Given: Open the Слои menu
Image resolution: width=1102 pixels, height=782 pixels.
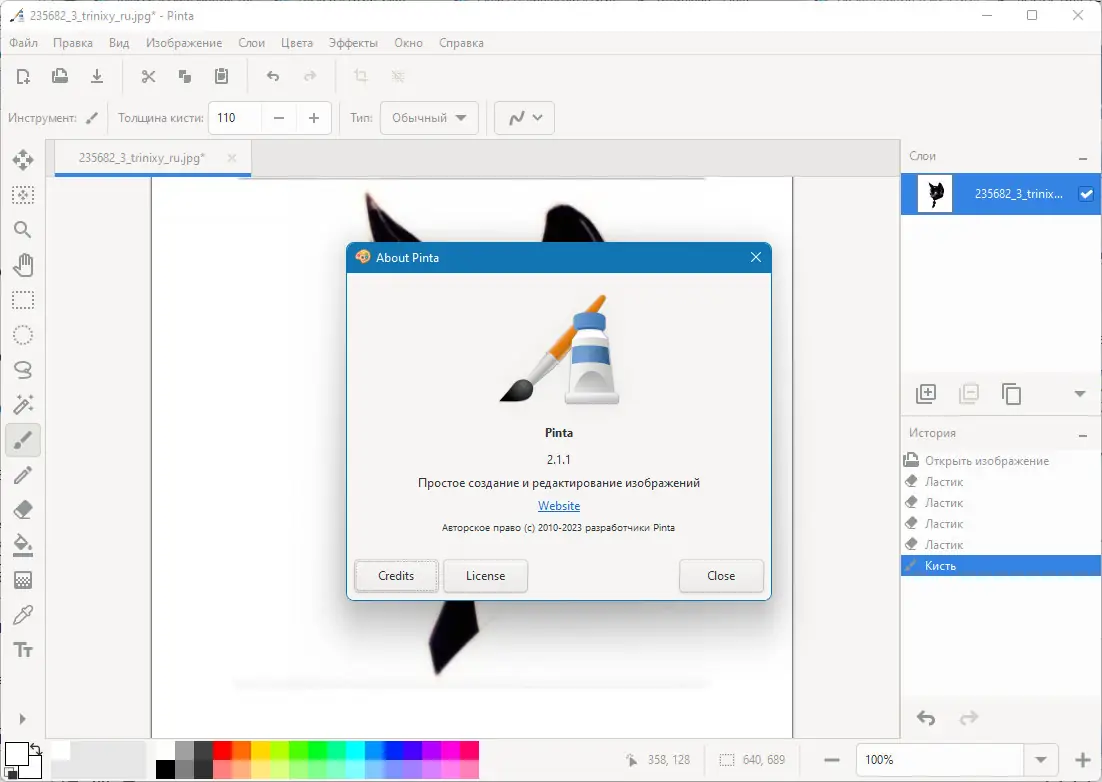Looking at the screenshot, I should coord(252,43).
